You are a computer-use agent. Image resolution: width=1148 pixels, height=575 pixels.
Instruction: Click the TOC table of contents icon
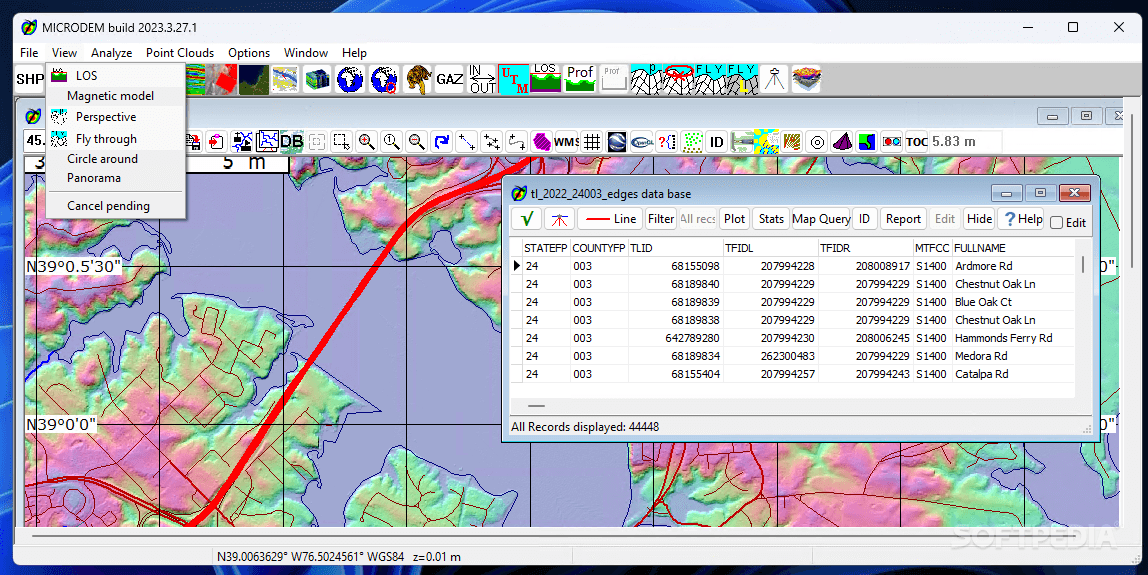pos(917,141)
